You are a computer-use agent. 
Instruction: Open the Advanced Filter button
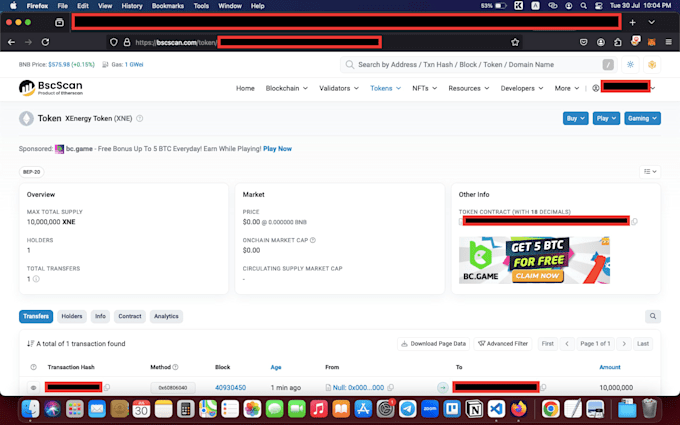[x=503, y=343]
